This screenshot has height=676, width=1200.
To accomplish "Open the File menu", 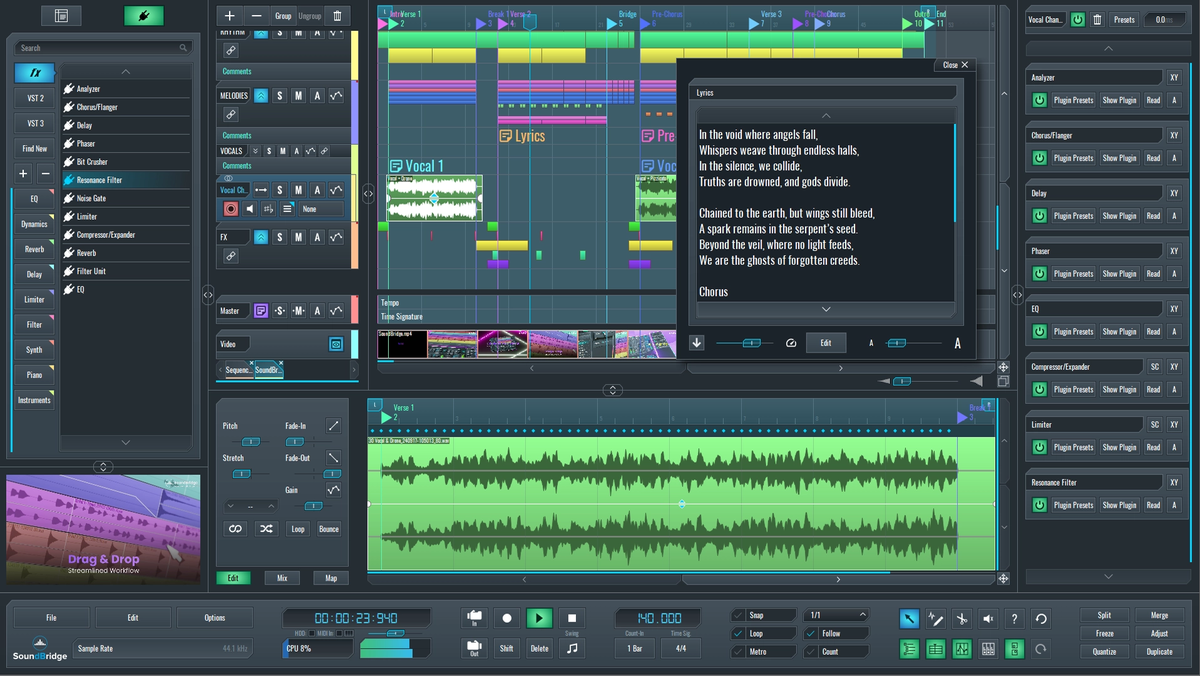I will [x=51, y=618].
